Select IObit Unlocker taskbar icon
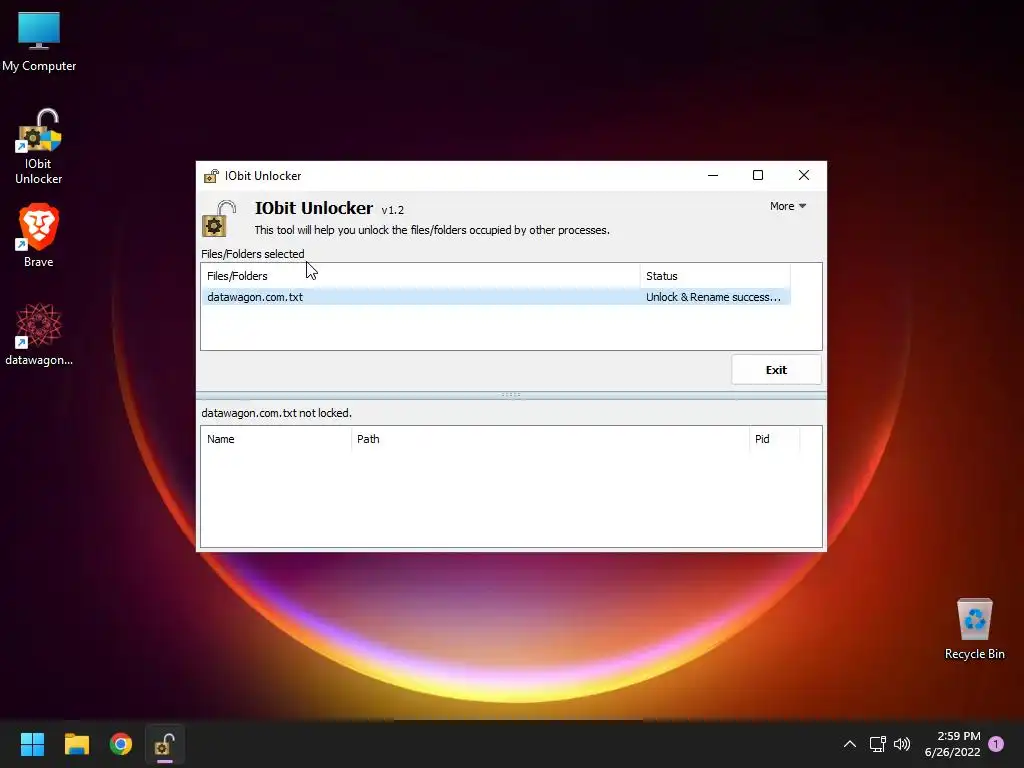 [165, 744]
